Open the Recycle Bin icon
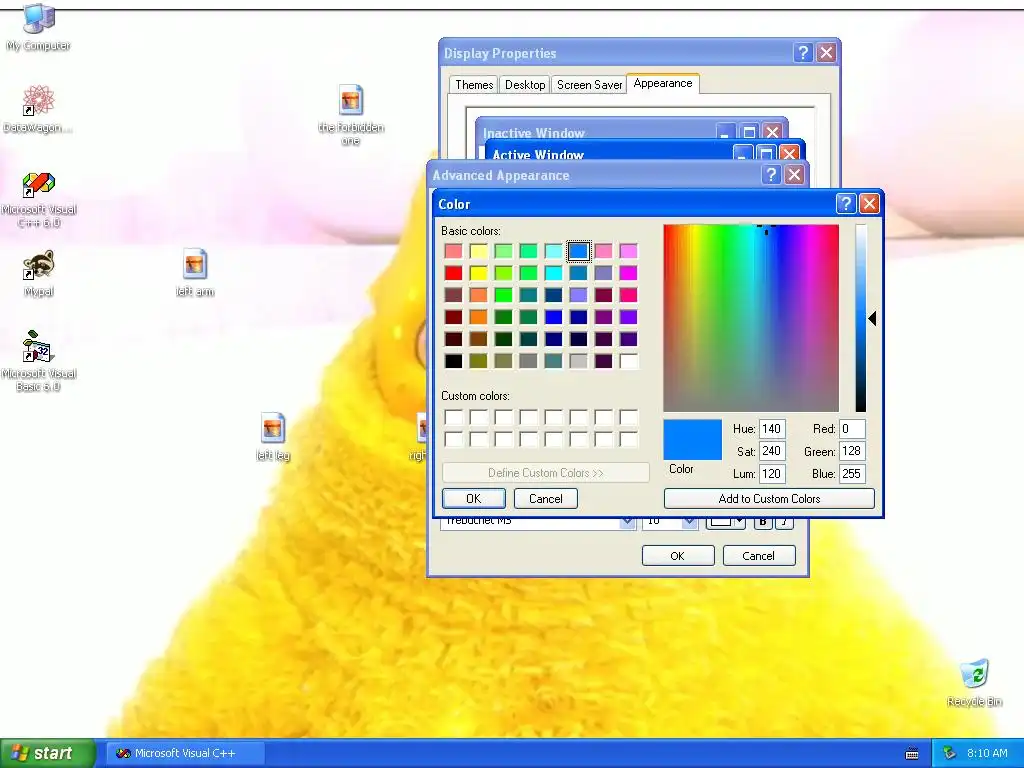Image resolution: width=1024 pixels, height=768 pixels. pyautogui.click(x=974, y=683)
